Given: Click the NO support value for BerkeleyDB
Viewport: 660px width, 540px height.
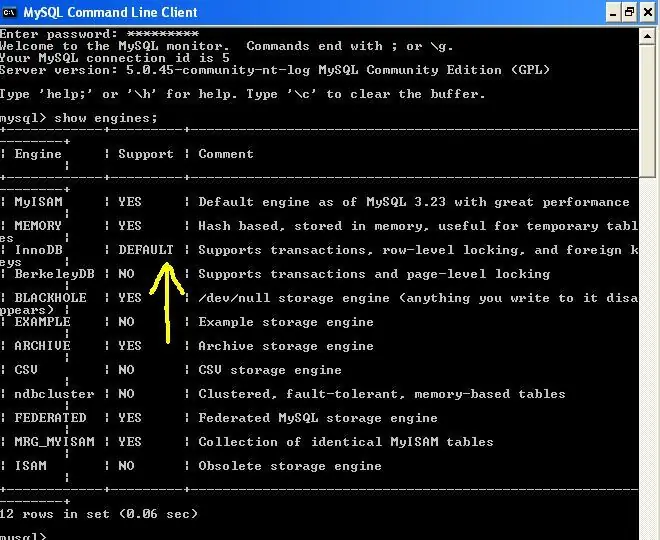Looking at the screenshot, I should coord(126,274).
